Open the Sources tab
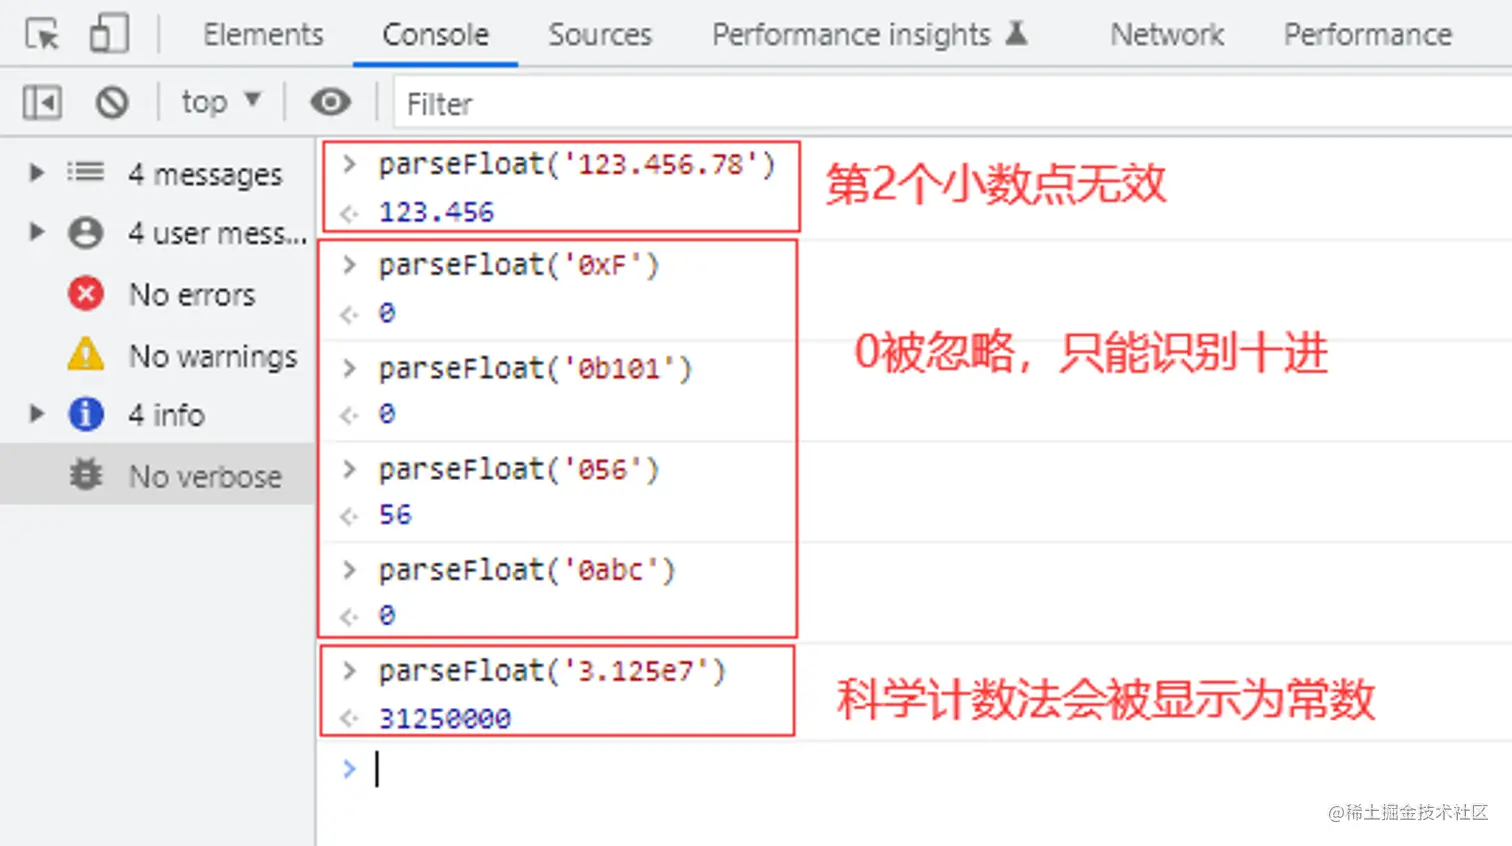Screen dimensions: 1512x846 click(599, 35)
